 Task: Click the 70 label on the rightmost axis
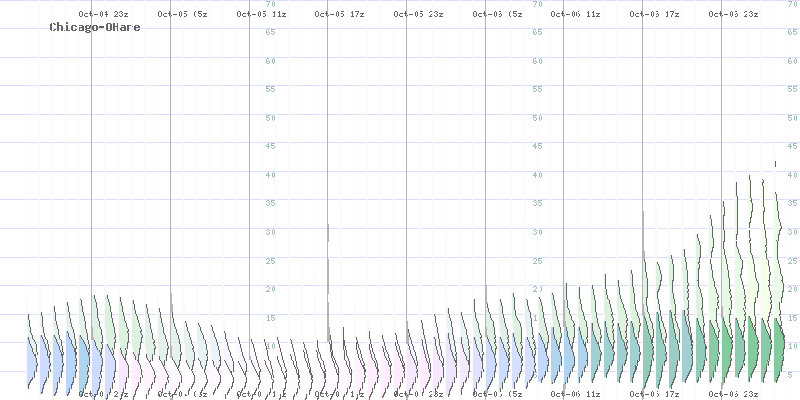(x=791, y=5)
